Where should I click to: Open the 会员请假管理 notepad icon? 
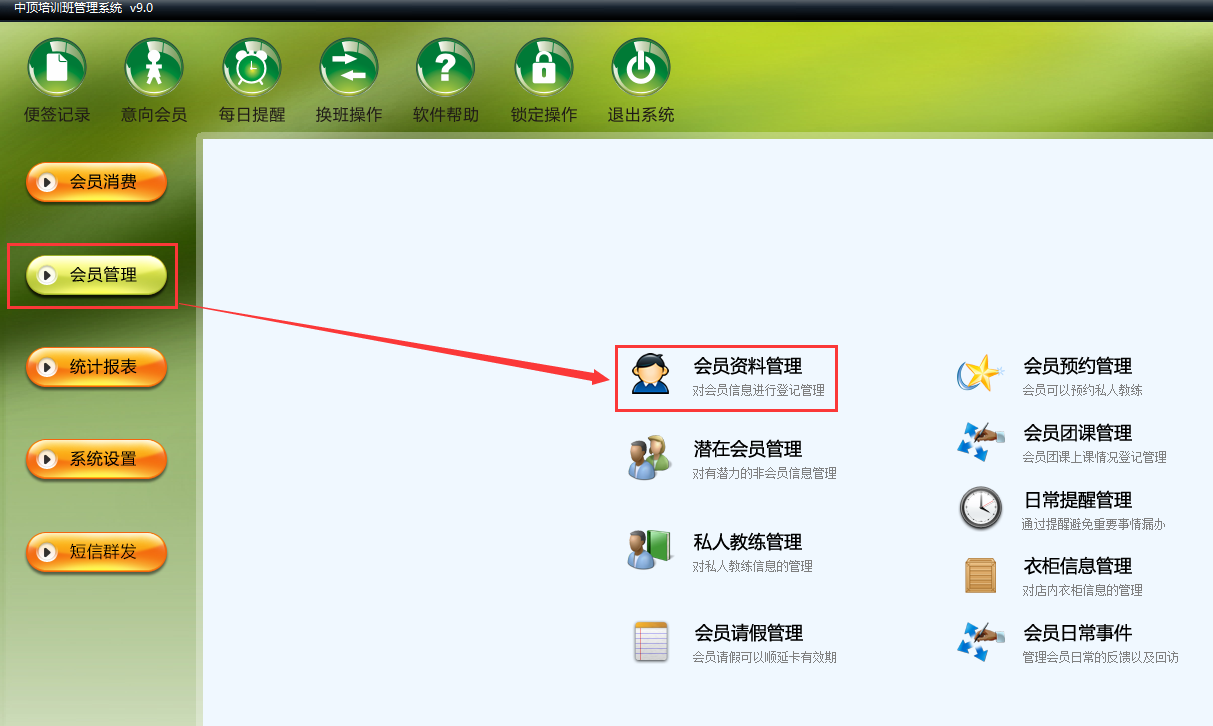click(x=650, y=641)
